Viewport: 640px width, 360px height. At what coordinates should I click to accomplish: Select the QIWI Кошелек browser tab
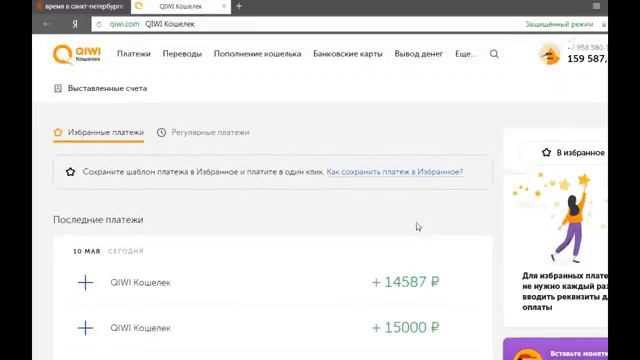(181, 7)
